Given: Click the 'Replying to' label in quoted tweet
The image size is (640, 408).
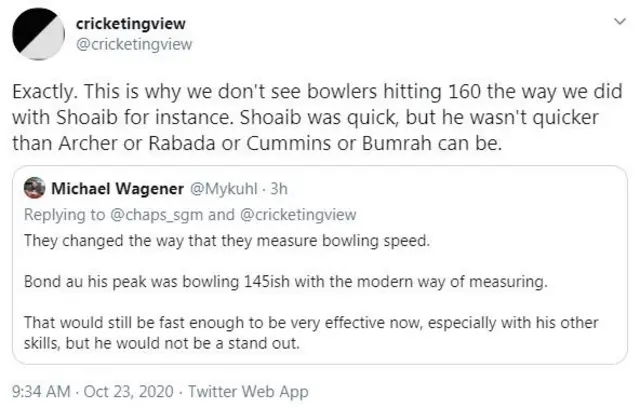Looking at the screenshot, I should 60,212.
